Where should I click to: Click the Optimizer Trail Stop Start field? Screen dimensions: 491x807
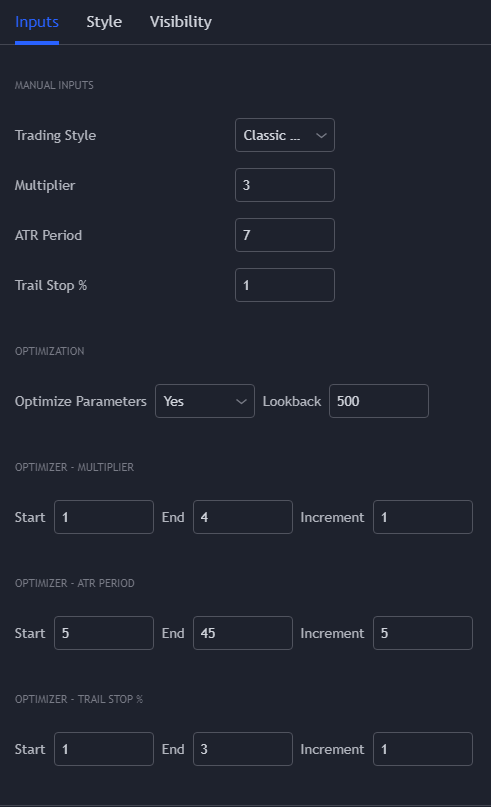coord(104,749)
